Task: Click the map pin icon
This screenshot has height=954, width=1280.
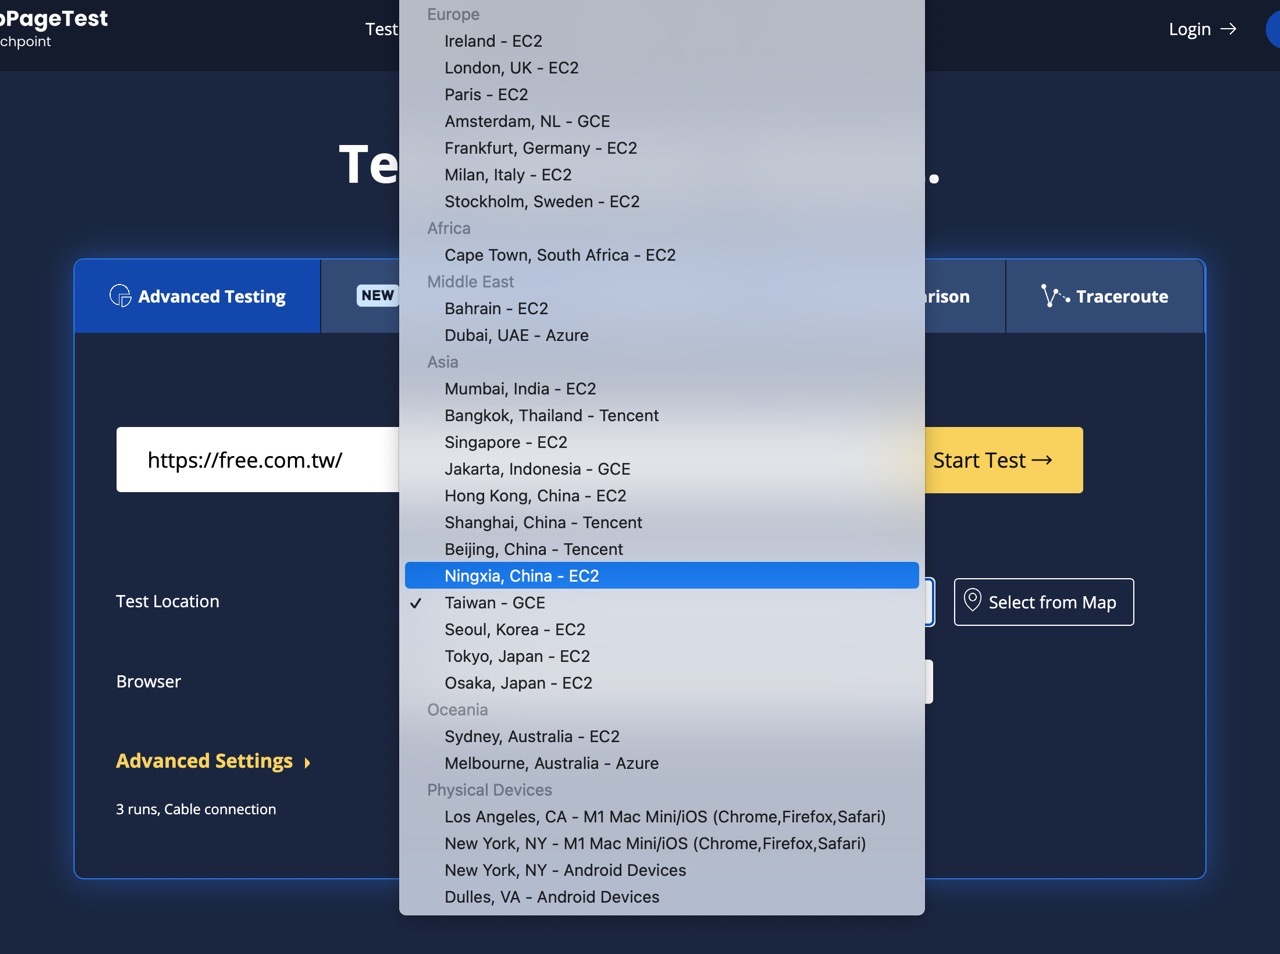Action: tap(972, 600)
